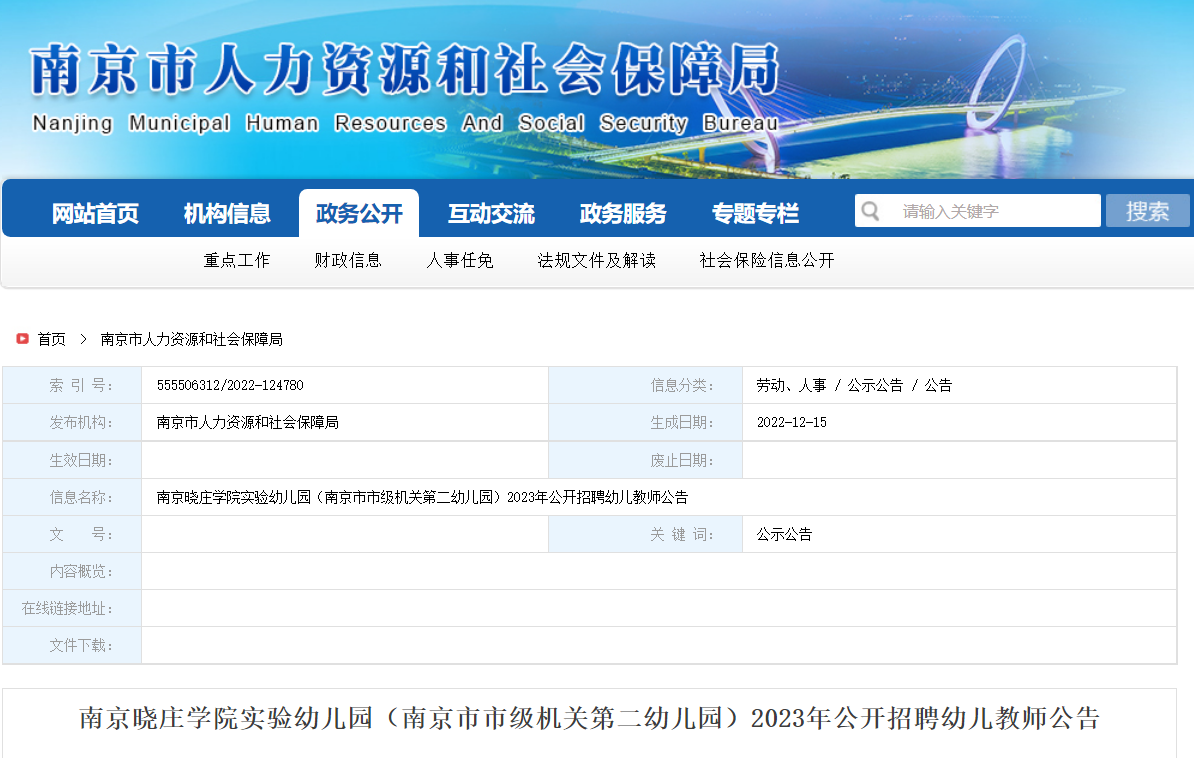Open the 机构信息 navigation tab

(227, 213)
